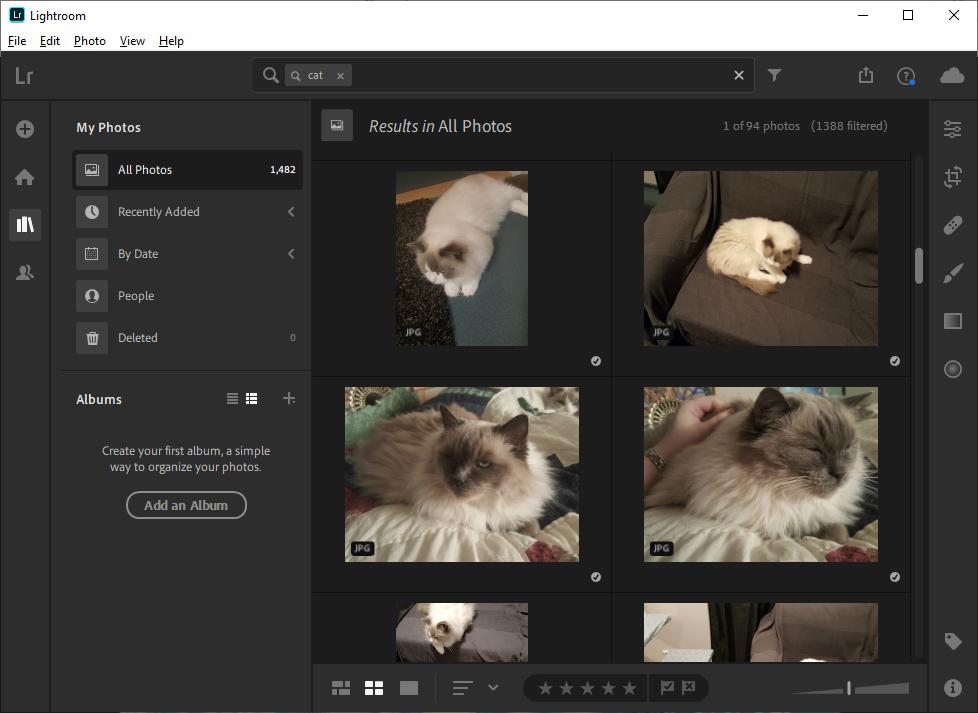978x713 pixels.
Task: Clear the search field with X
Action: [x=739, y=75]
